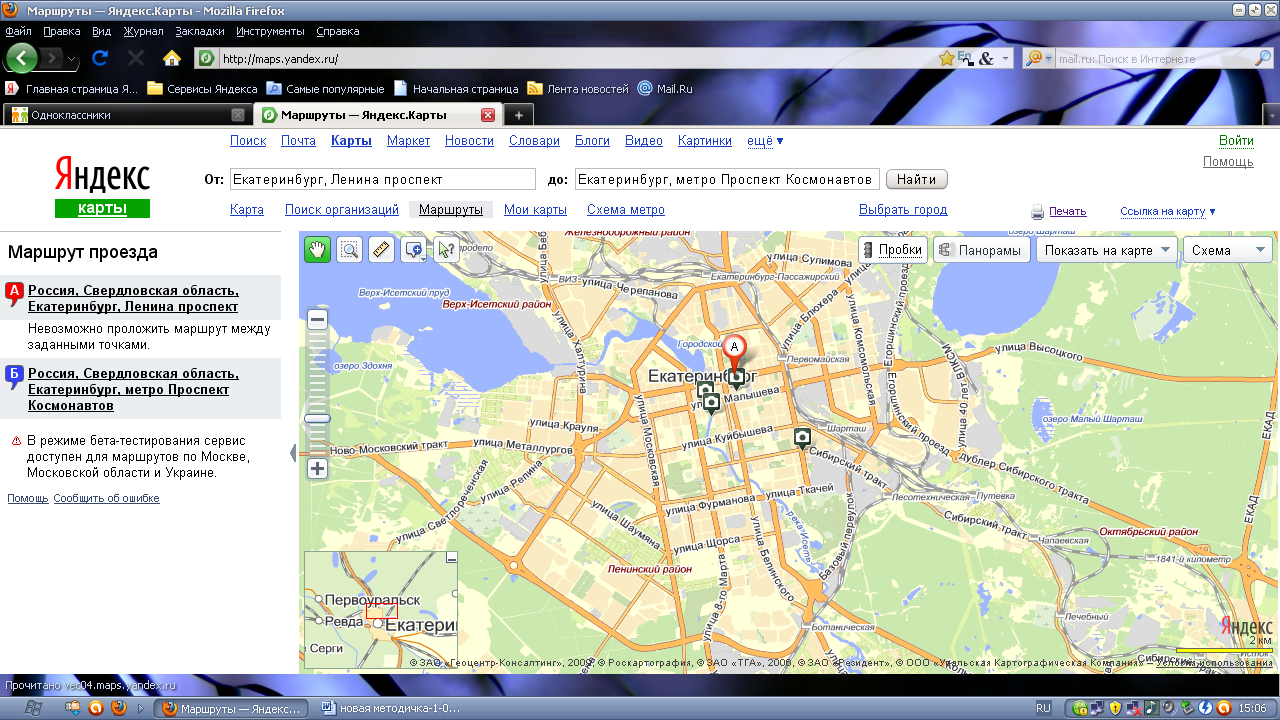1280x720 pixels.
Task: Open the Схема map type dropdown
Action: coord(1228,250)
